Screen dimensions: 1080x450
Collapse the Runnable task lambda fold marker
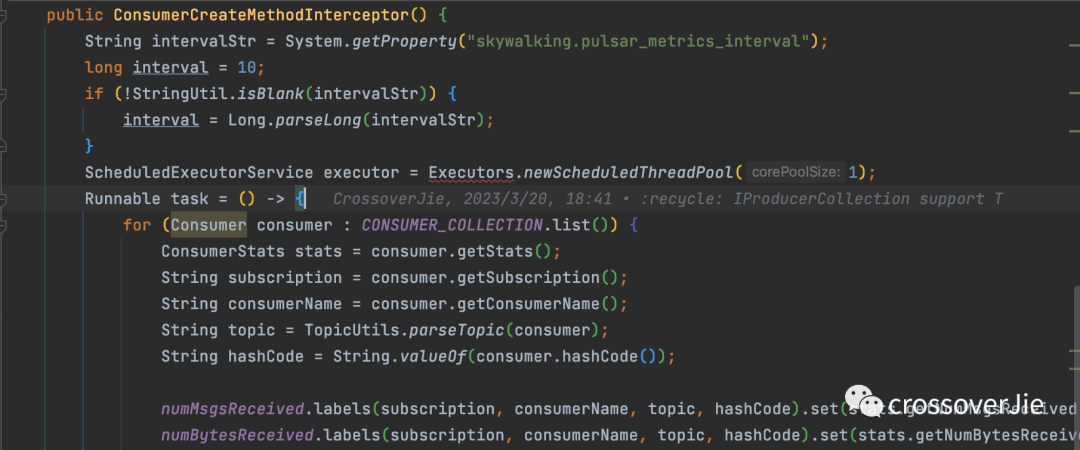(4, 199)
